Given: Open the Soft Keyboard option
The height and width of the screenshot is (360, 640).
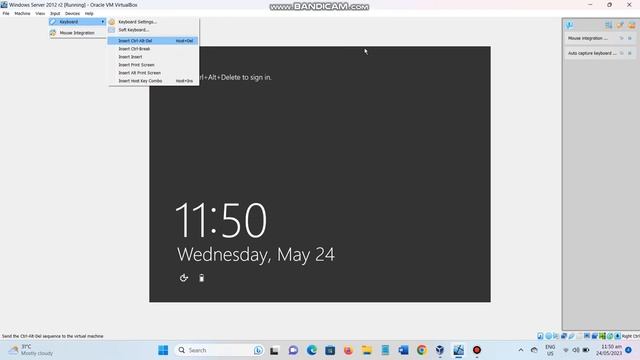Looking at the screenshot, I should pos(153,30).
